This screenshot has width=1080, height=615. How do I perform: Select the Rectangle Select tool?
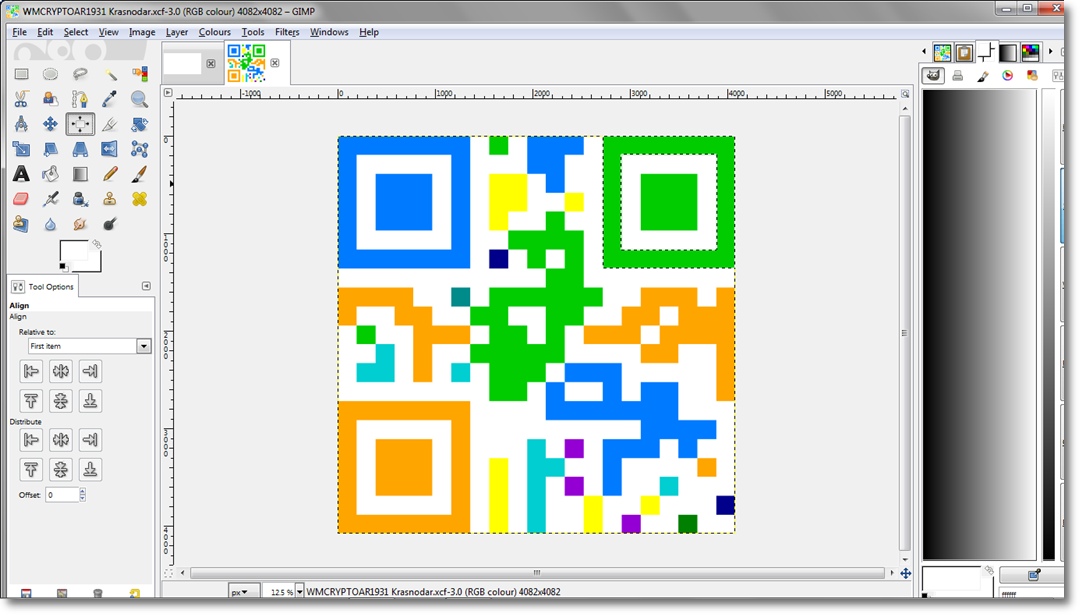pos(21,74)
